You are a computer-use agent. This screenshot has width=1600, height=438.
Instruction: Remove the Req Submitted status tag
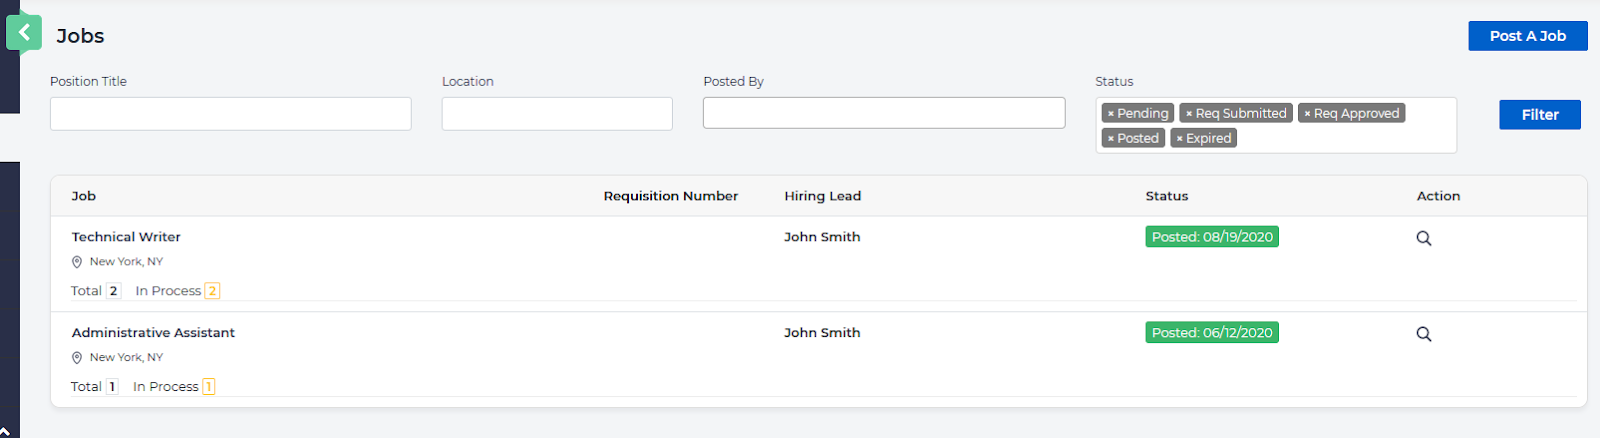[1189, 114]
